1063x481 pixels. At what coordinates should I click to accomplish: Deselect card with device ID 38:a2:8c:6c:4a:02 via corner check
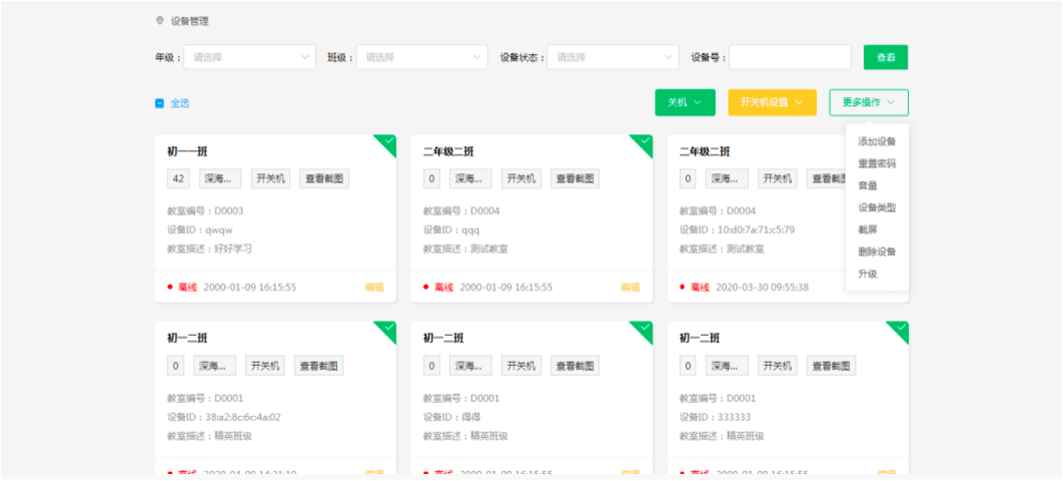coord(387,329)
